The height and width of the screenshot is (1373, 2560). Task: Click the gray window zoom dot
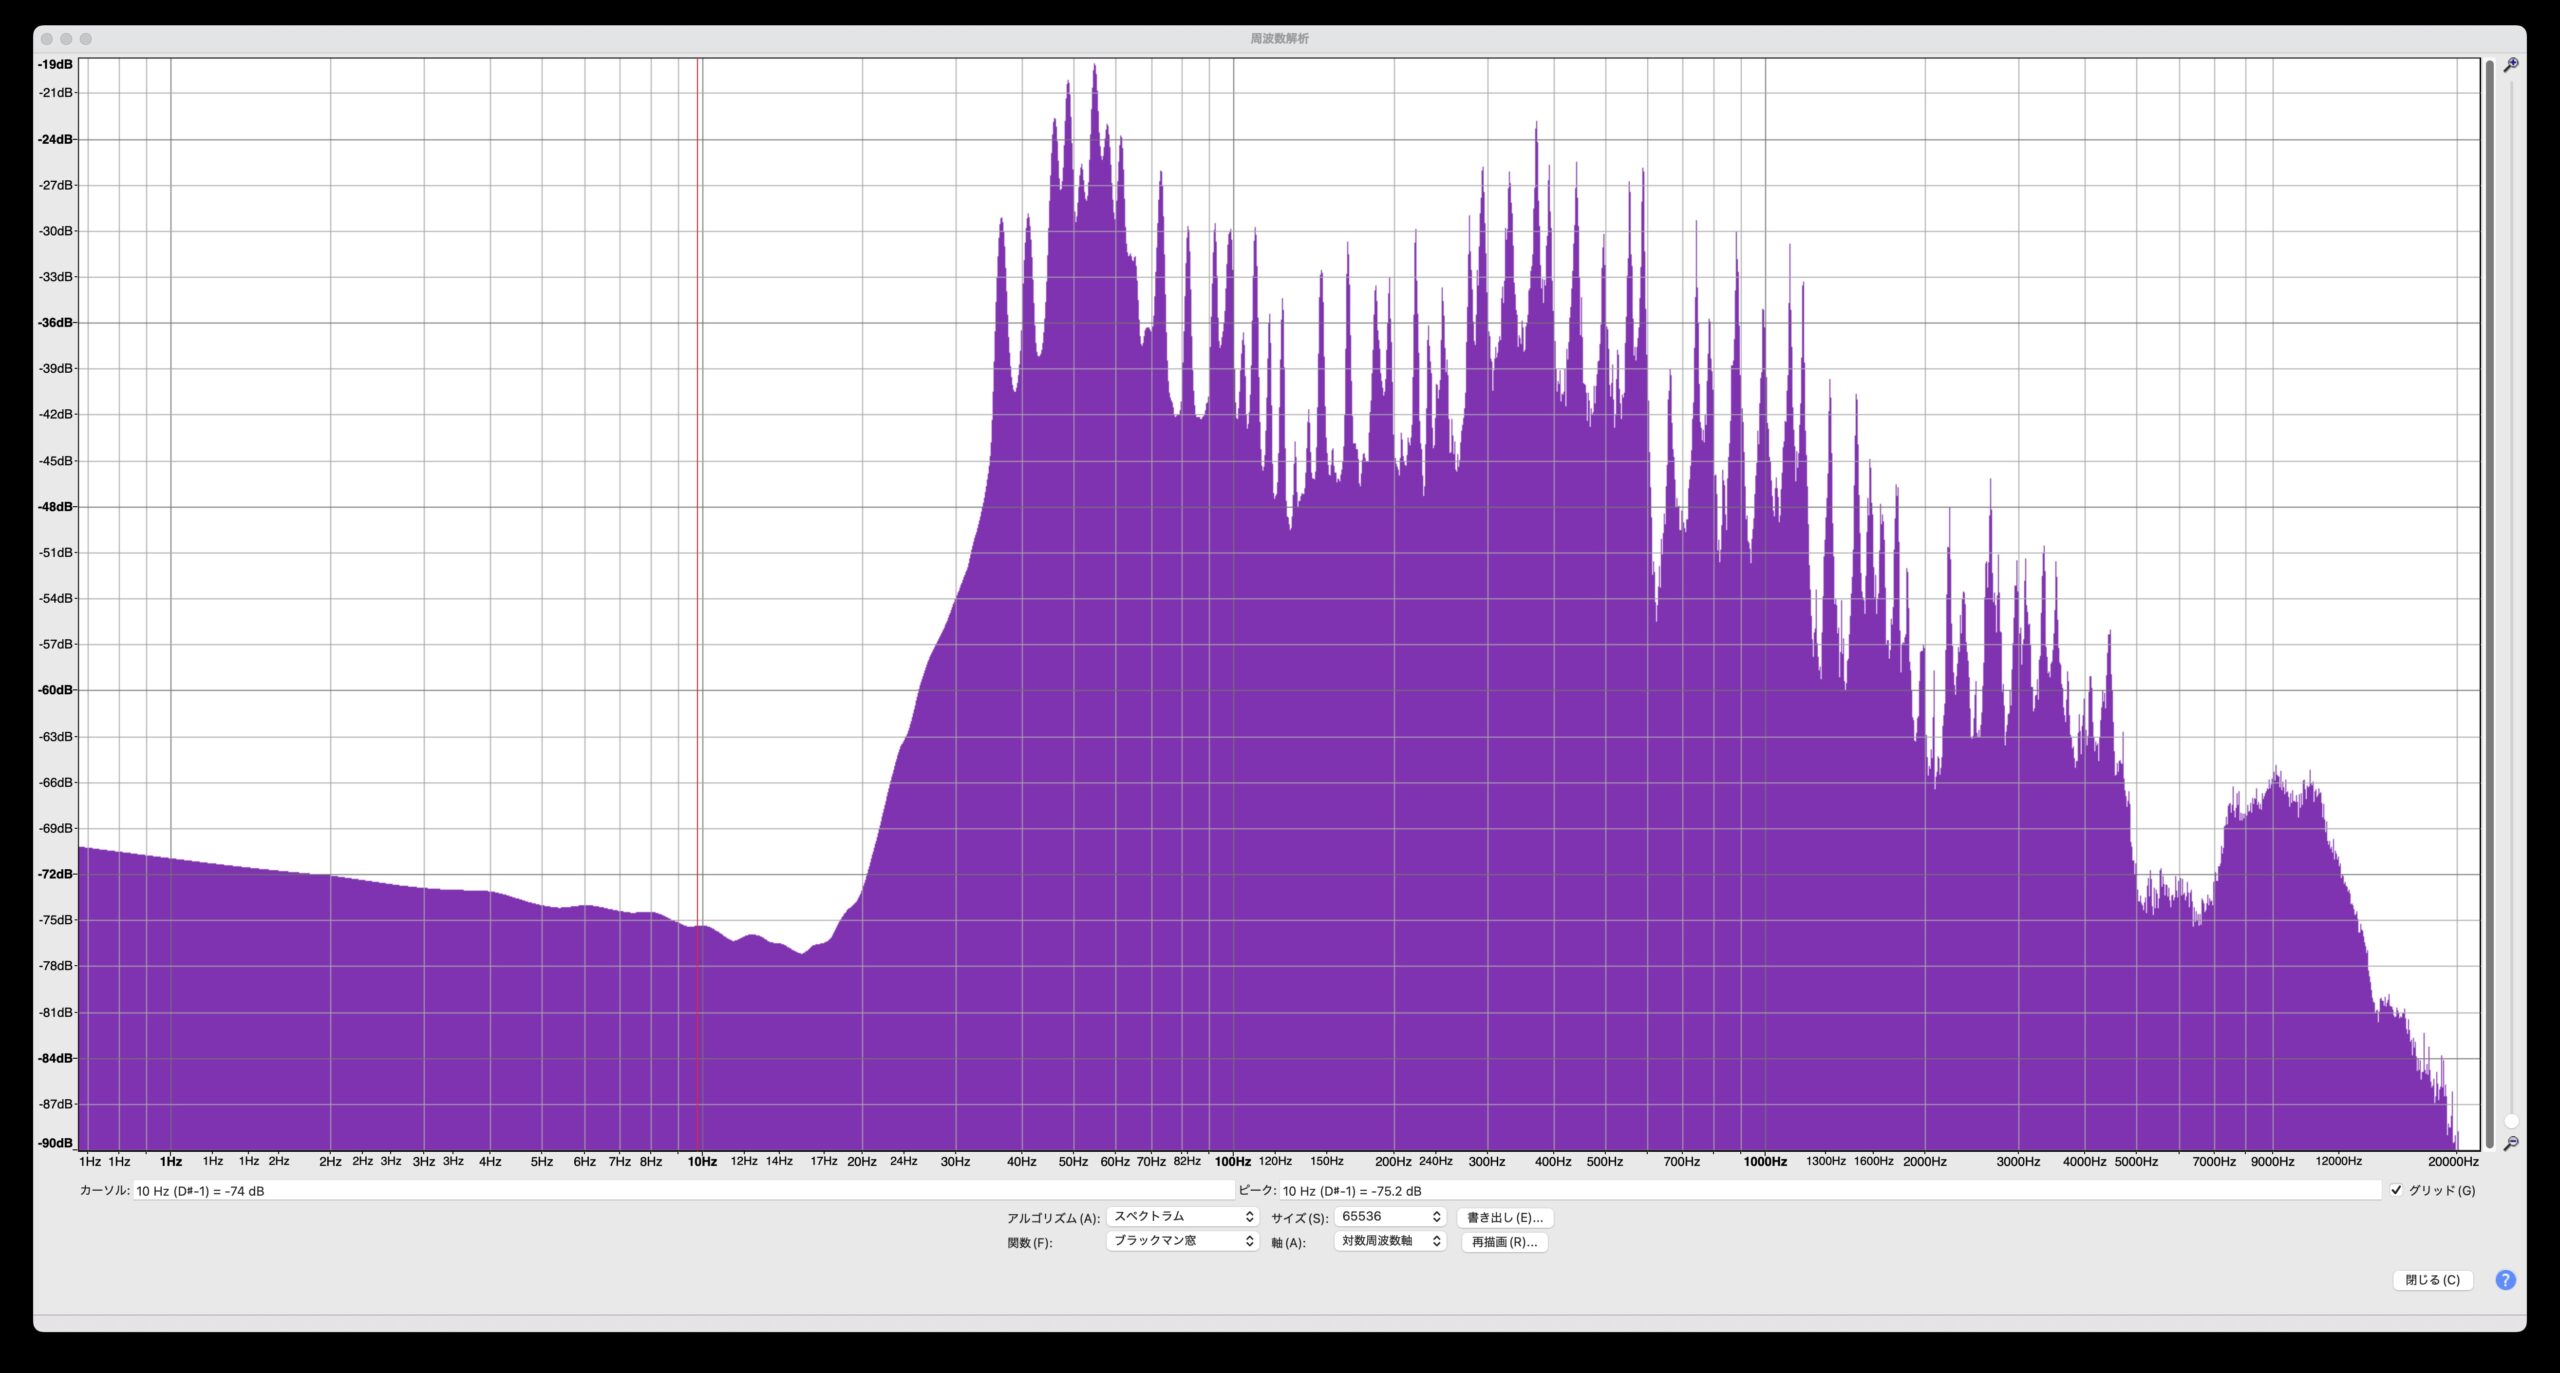[86, 39]
